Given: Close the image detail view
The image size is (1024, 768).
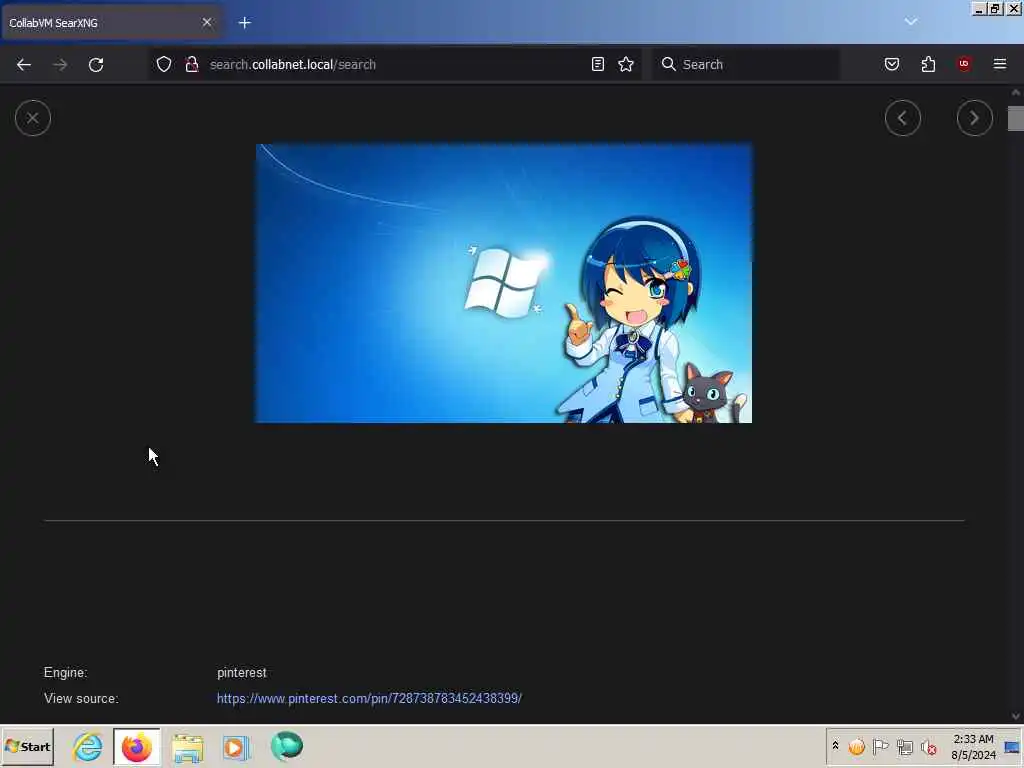Looking at the screenshot, I should coord(33,118).
